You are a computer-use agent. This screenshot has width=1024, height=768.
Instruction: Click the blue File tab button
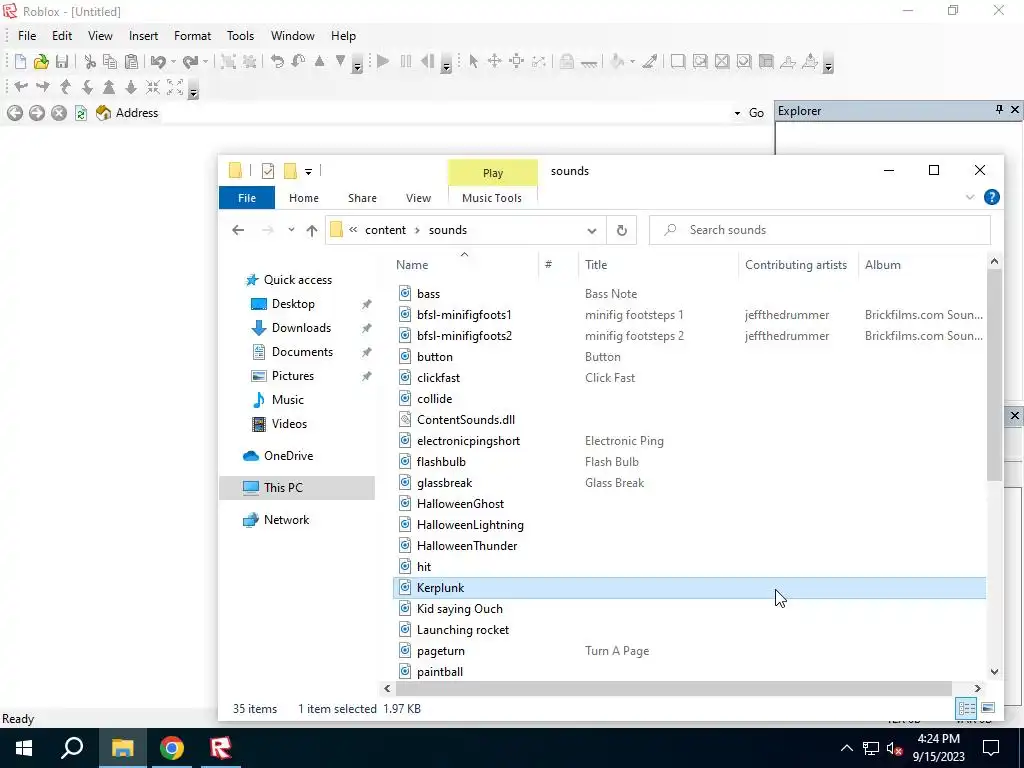(x=247, y=198)
